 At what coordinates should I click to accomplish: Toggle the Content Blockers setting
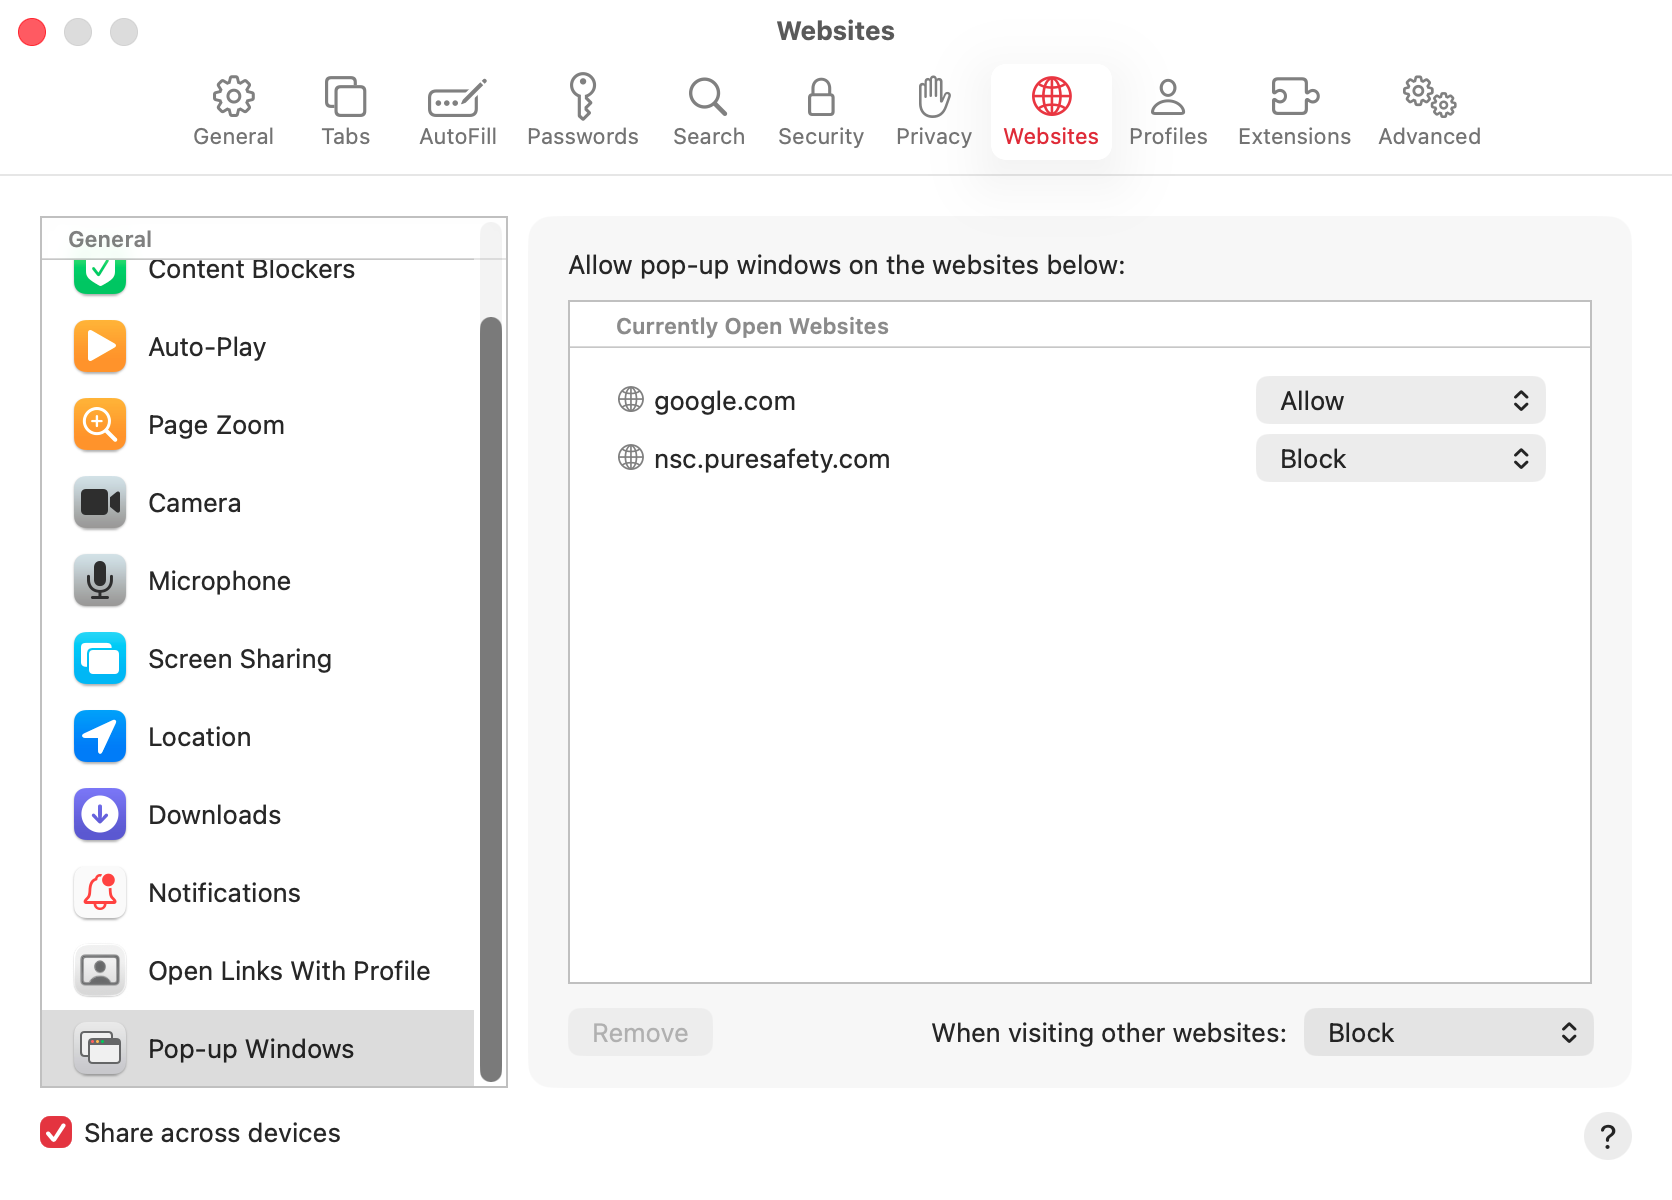click(x=99, y=268)
